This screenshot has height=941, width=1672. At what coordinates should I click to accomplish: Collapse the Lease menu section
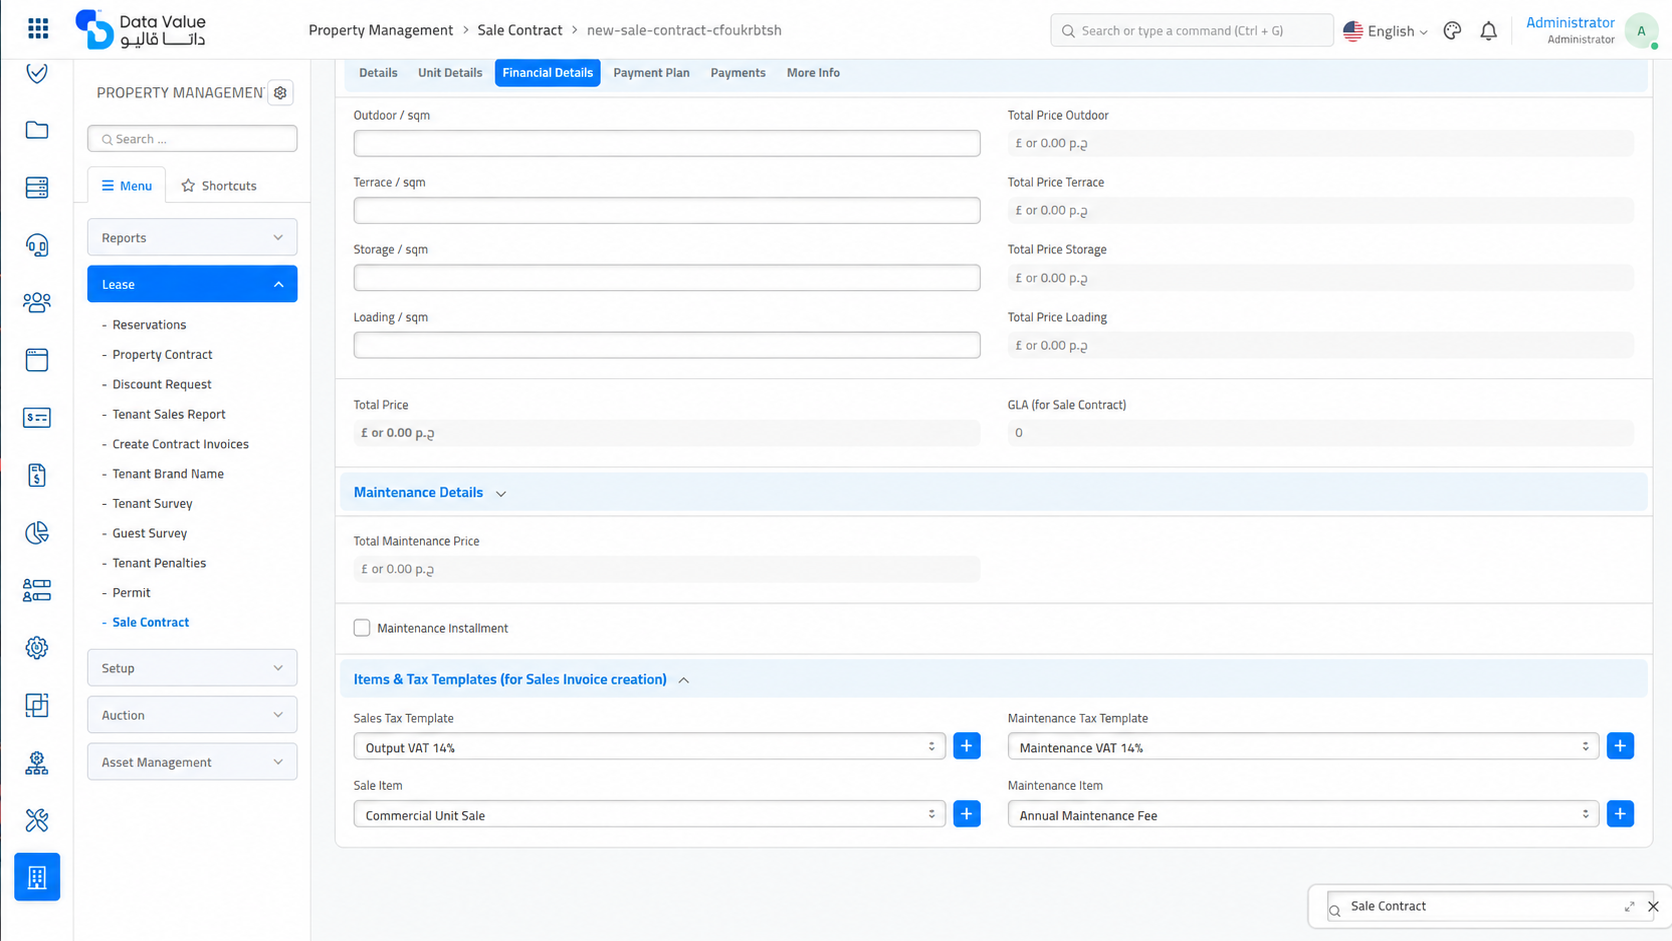pyautogui.click(x=192, y=284)
